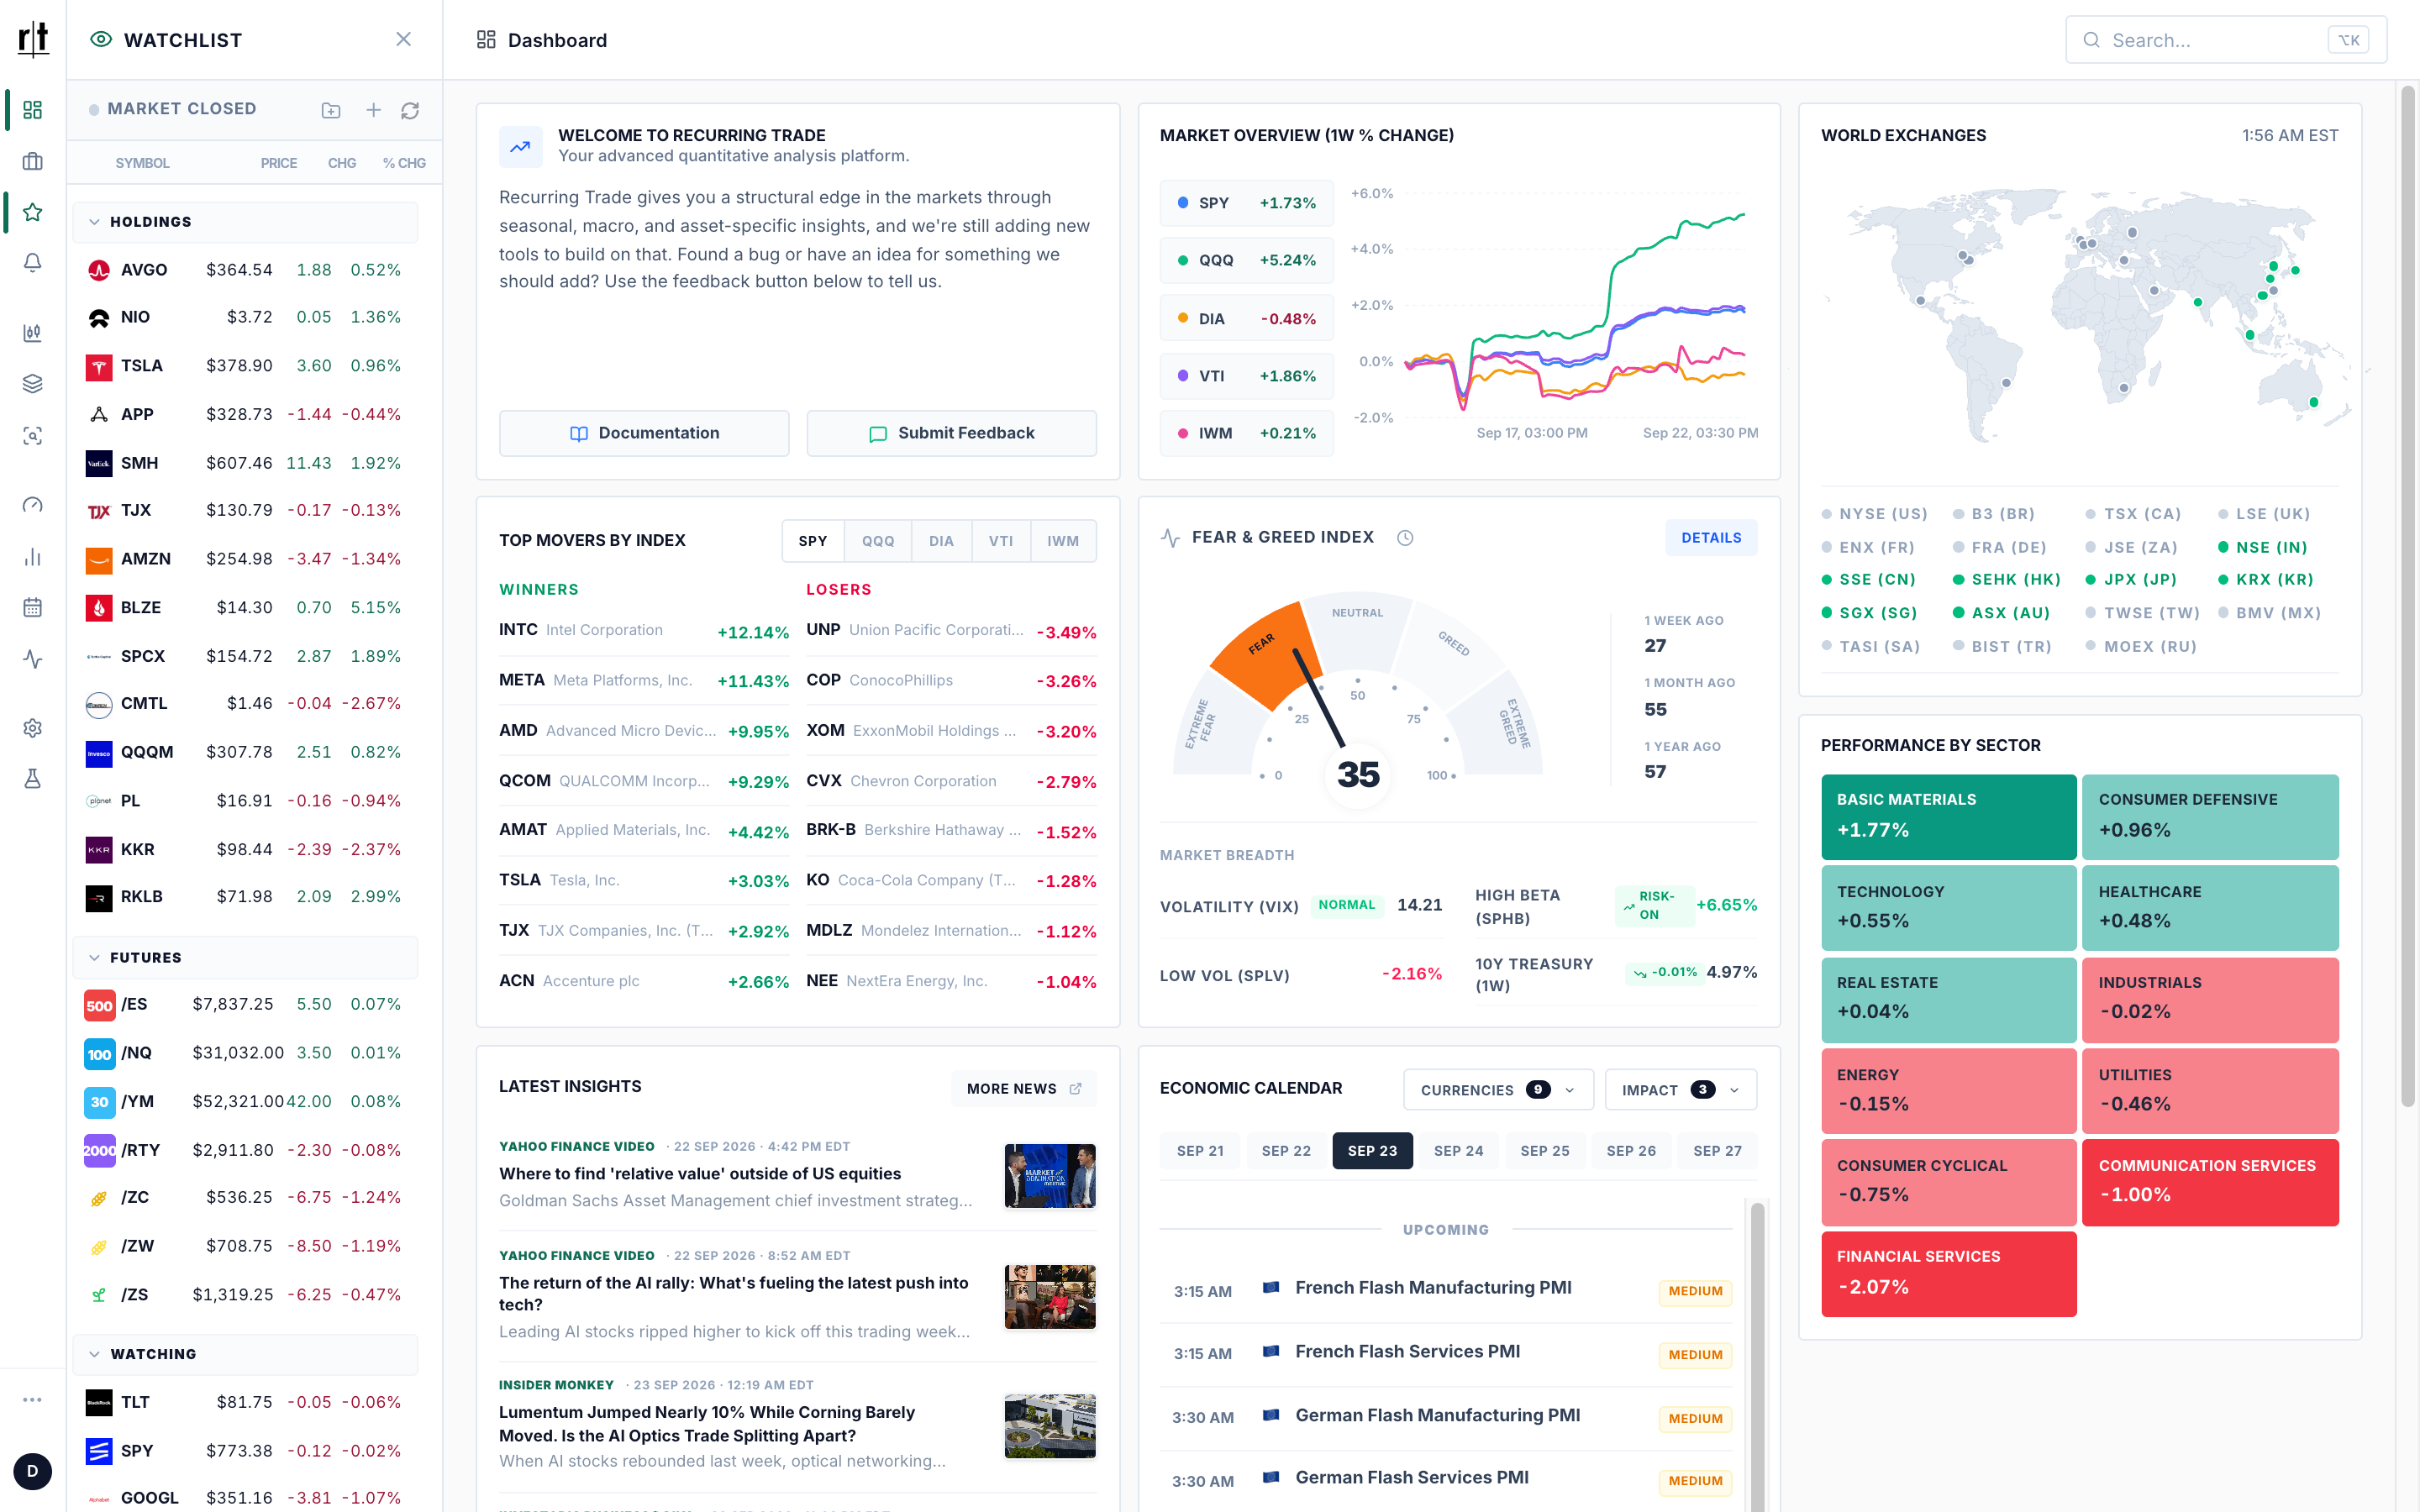The width and height of the screenshot is (2420, 1512).
Task: Select SEP 26 in economic calendar
Action: (1631, 1151)
